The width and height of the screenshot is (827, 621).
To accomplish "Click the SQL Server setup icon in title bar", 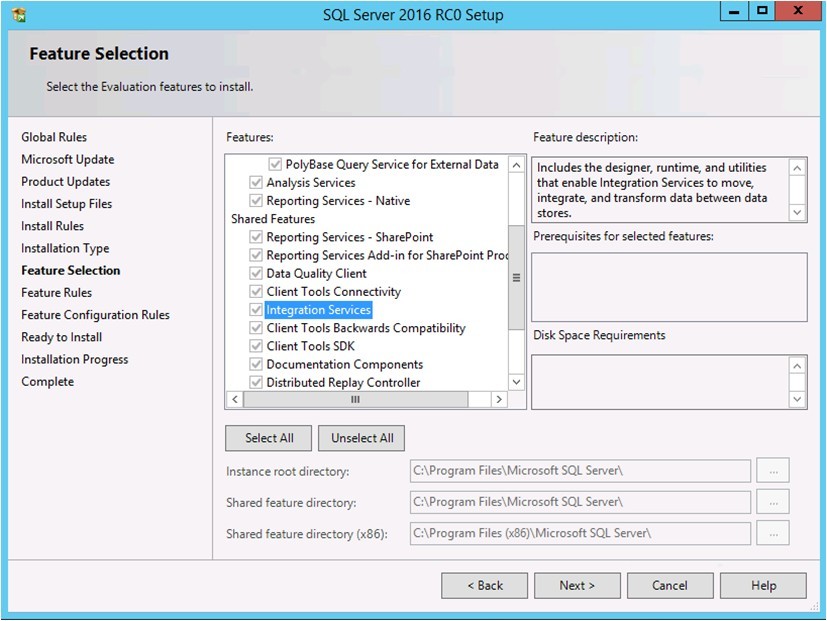I will point(19,15).
